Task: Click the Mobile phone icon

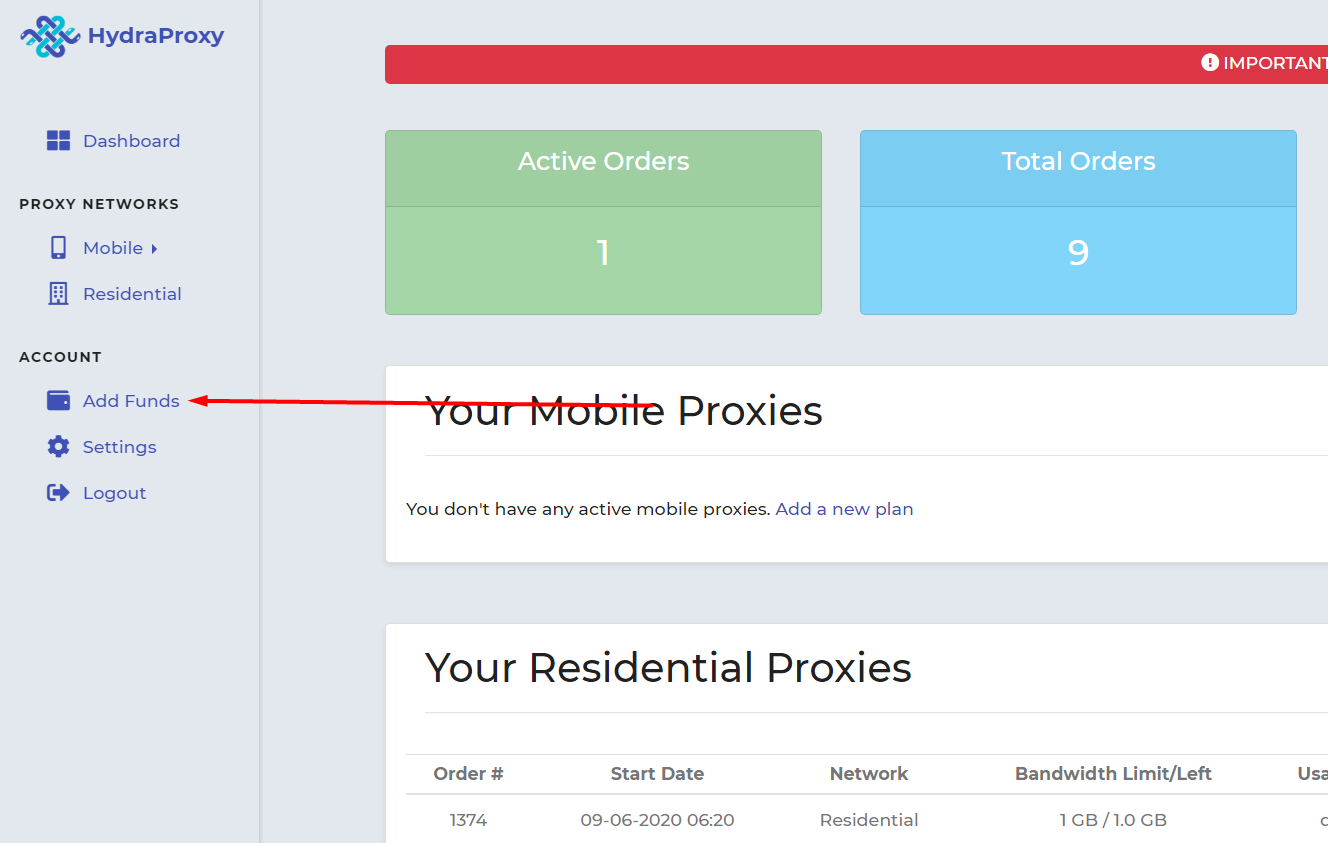Action: coord(58,248)
